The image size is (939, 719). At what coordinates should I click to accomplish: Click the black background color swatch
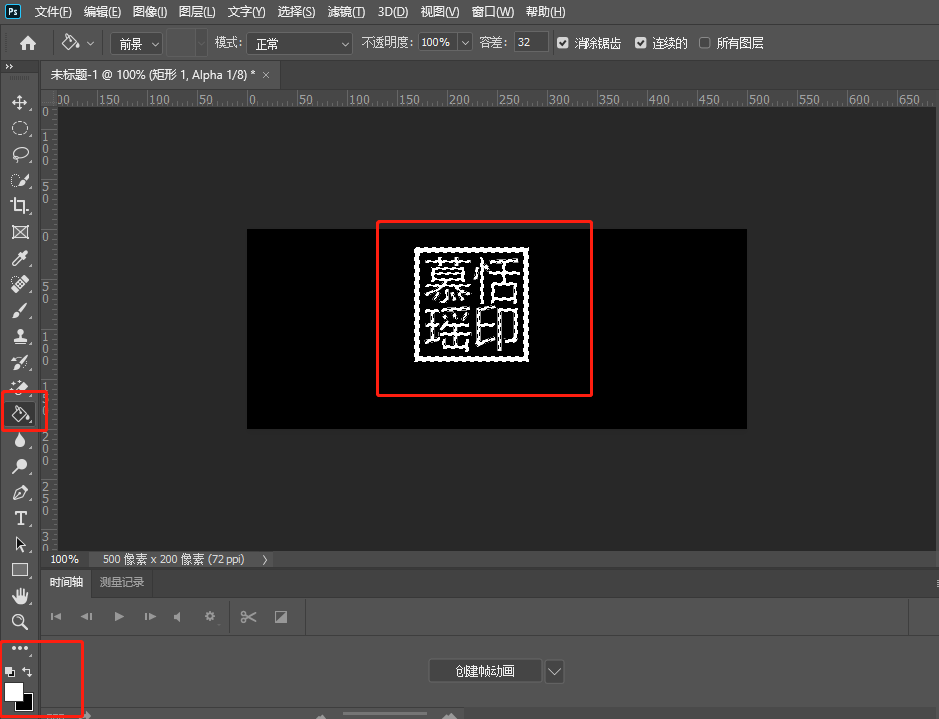(x=28, y=703)
